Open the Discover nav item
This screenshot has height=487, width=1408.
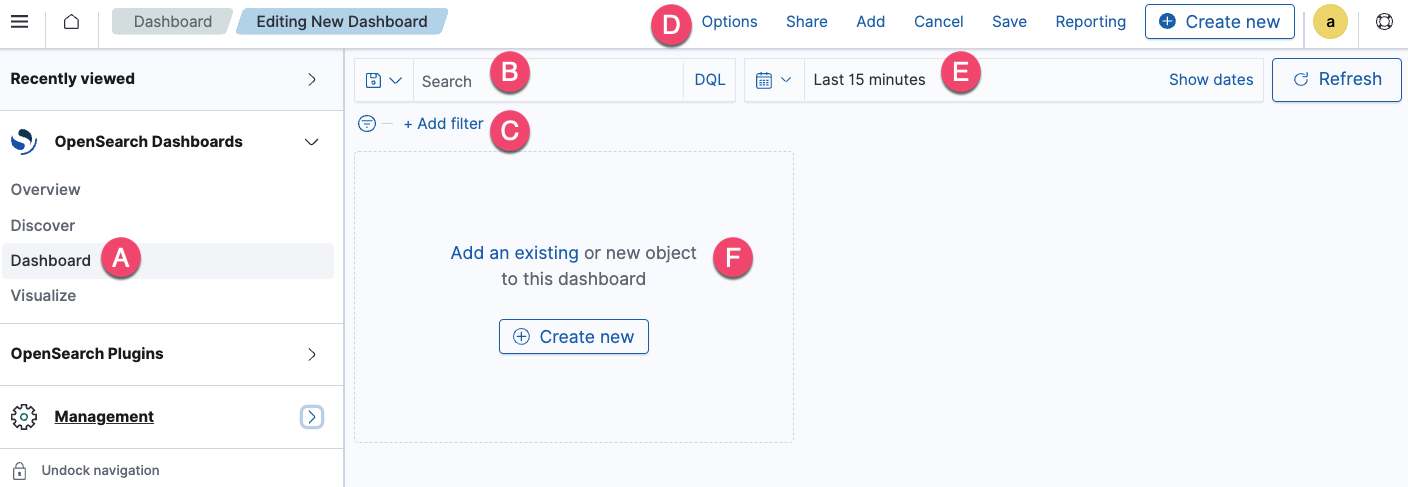click(x=43, y=225)
